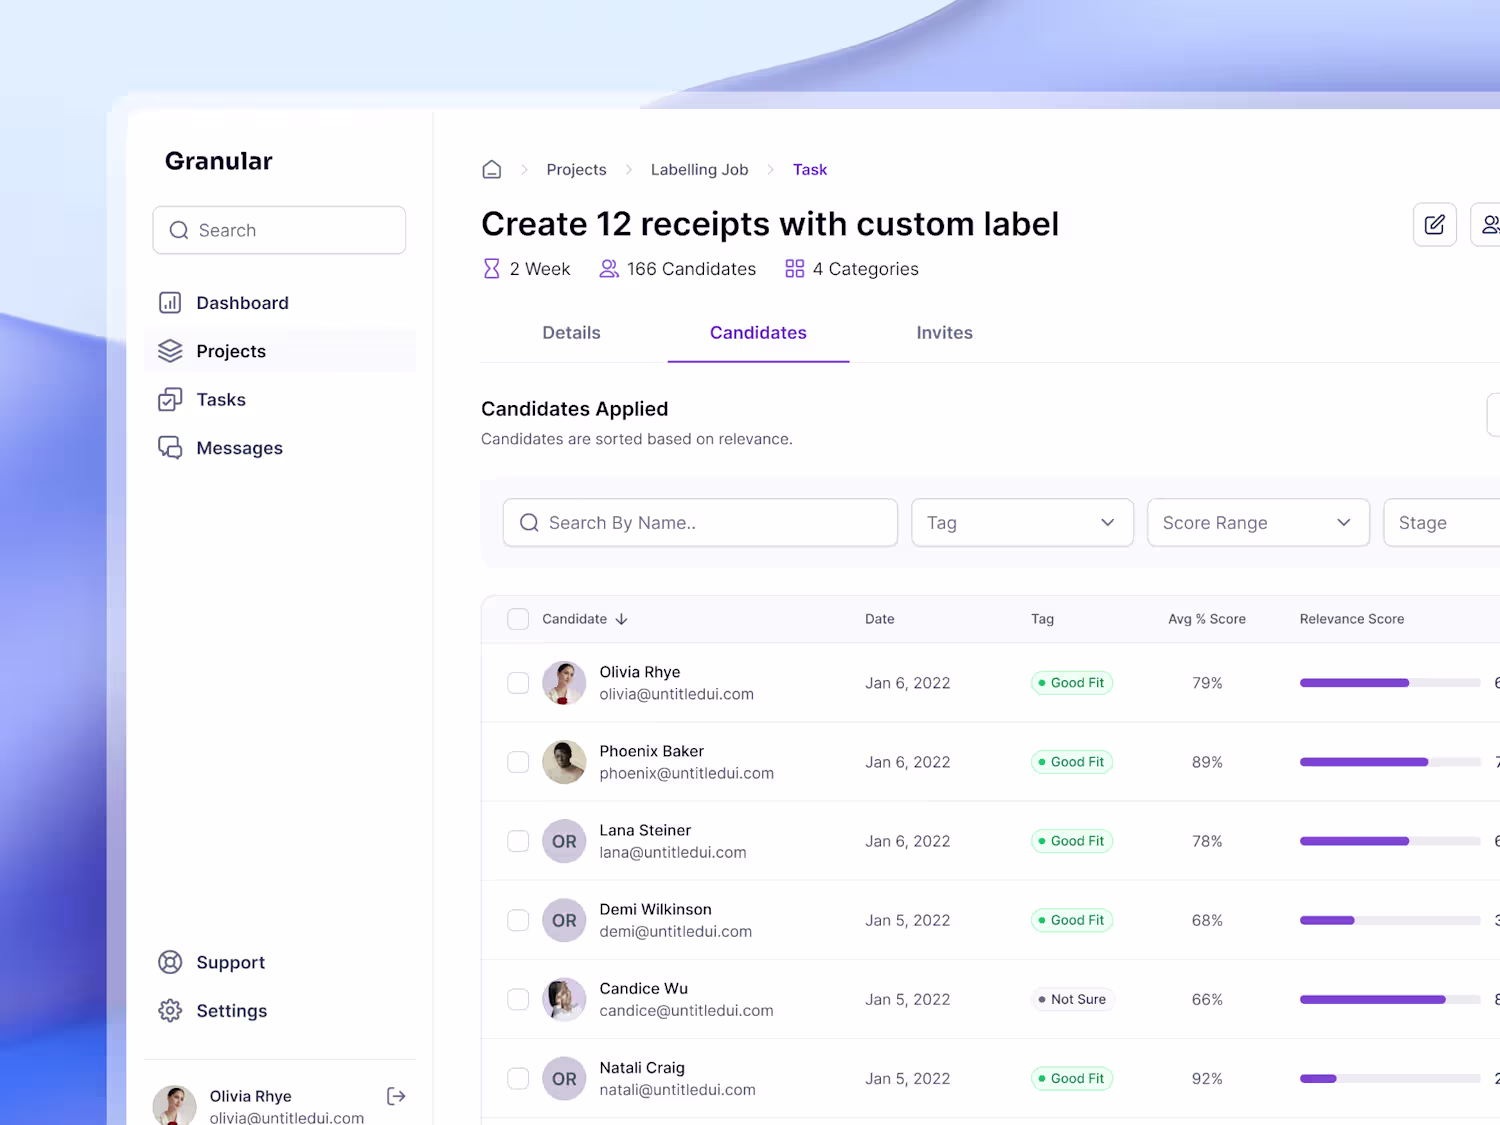Screen dimensions: 1500x1125
Task: Tick the checkbox for Phoenix Baker
Action: 518,762
